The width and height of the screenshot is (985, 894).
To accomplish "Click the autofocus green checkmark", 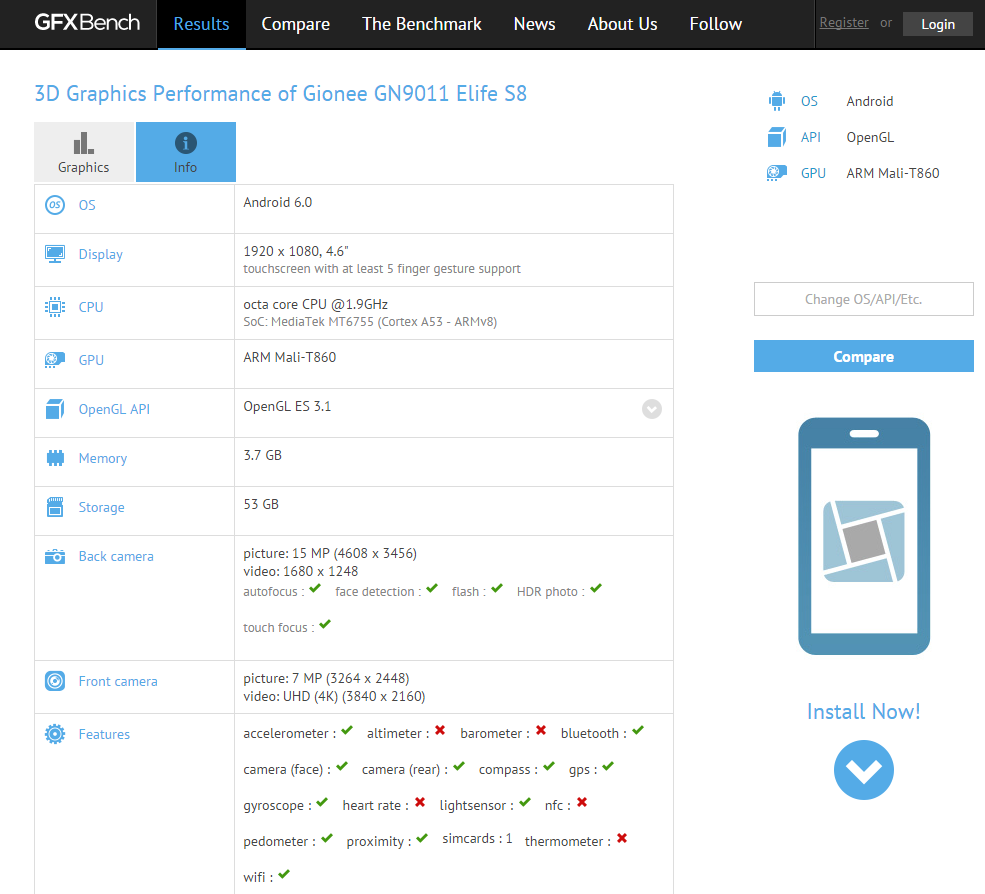I will point(315,589).
